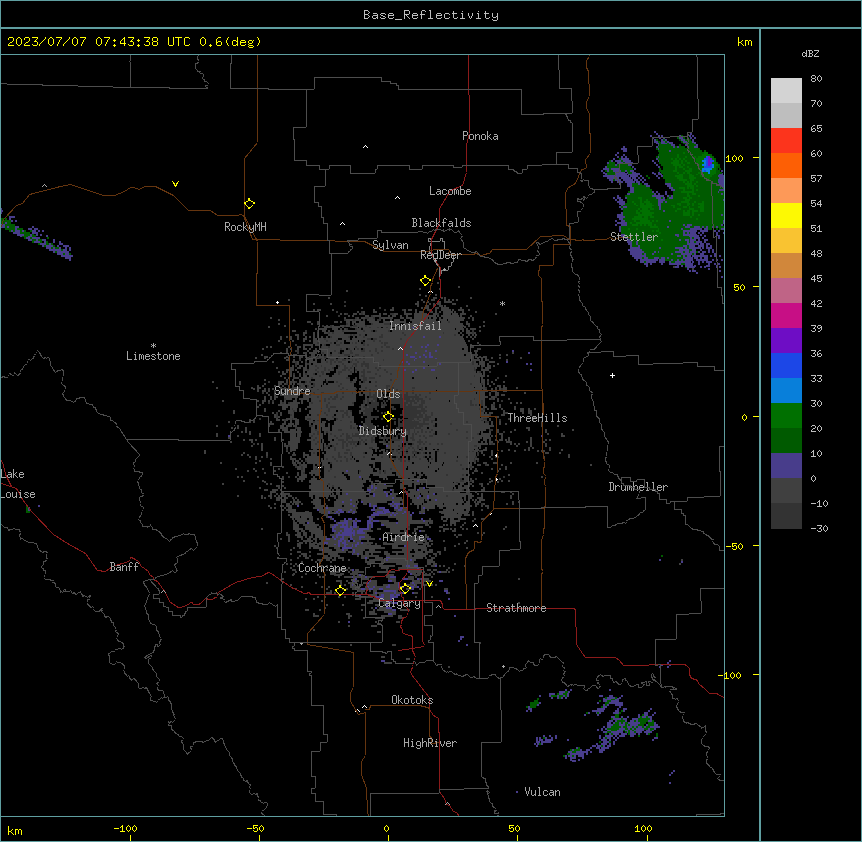Select the ThreeHills label
862x842 pixels.
[537, 418]
